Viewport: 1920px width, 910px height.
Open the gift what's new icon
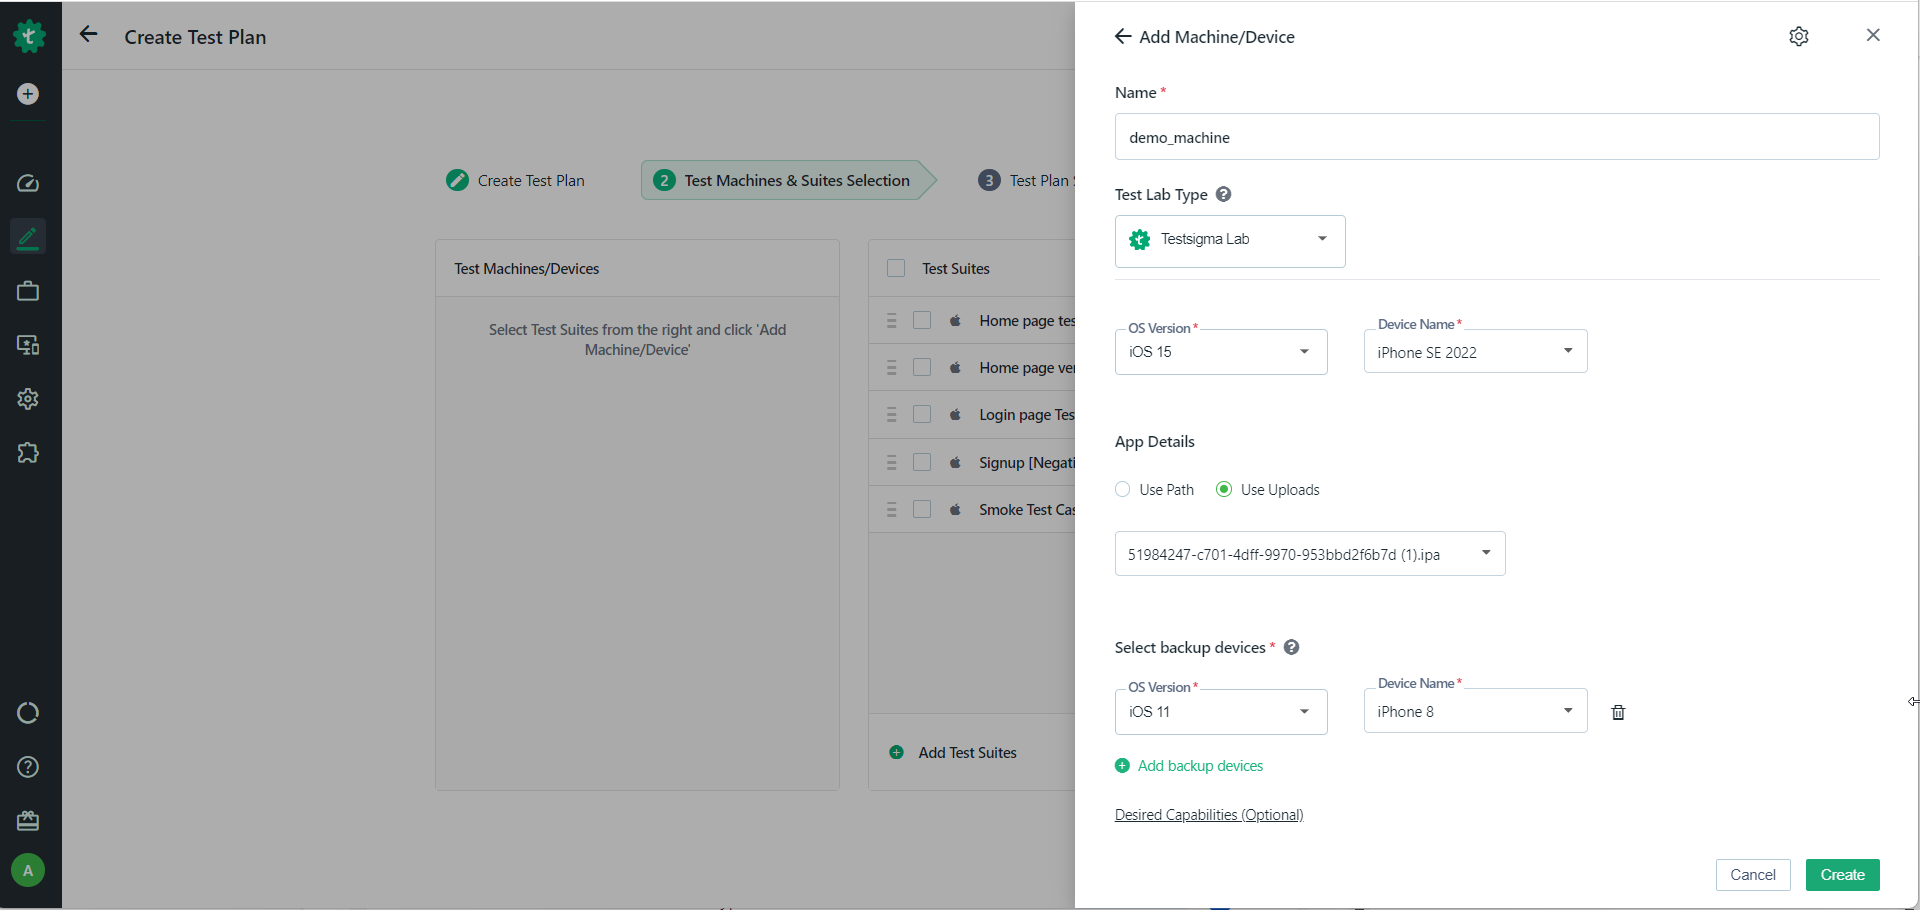point(28,821)
